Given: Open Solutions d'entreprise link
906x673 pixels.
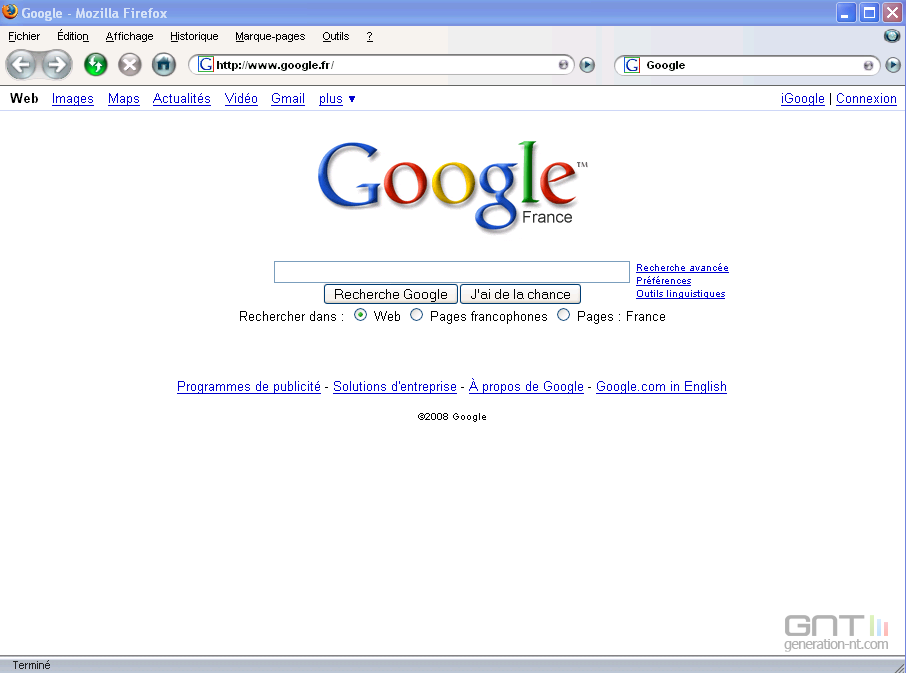Looking at the screenshot, I should pyautogui.click(x=395, y=386).
